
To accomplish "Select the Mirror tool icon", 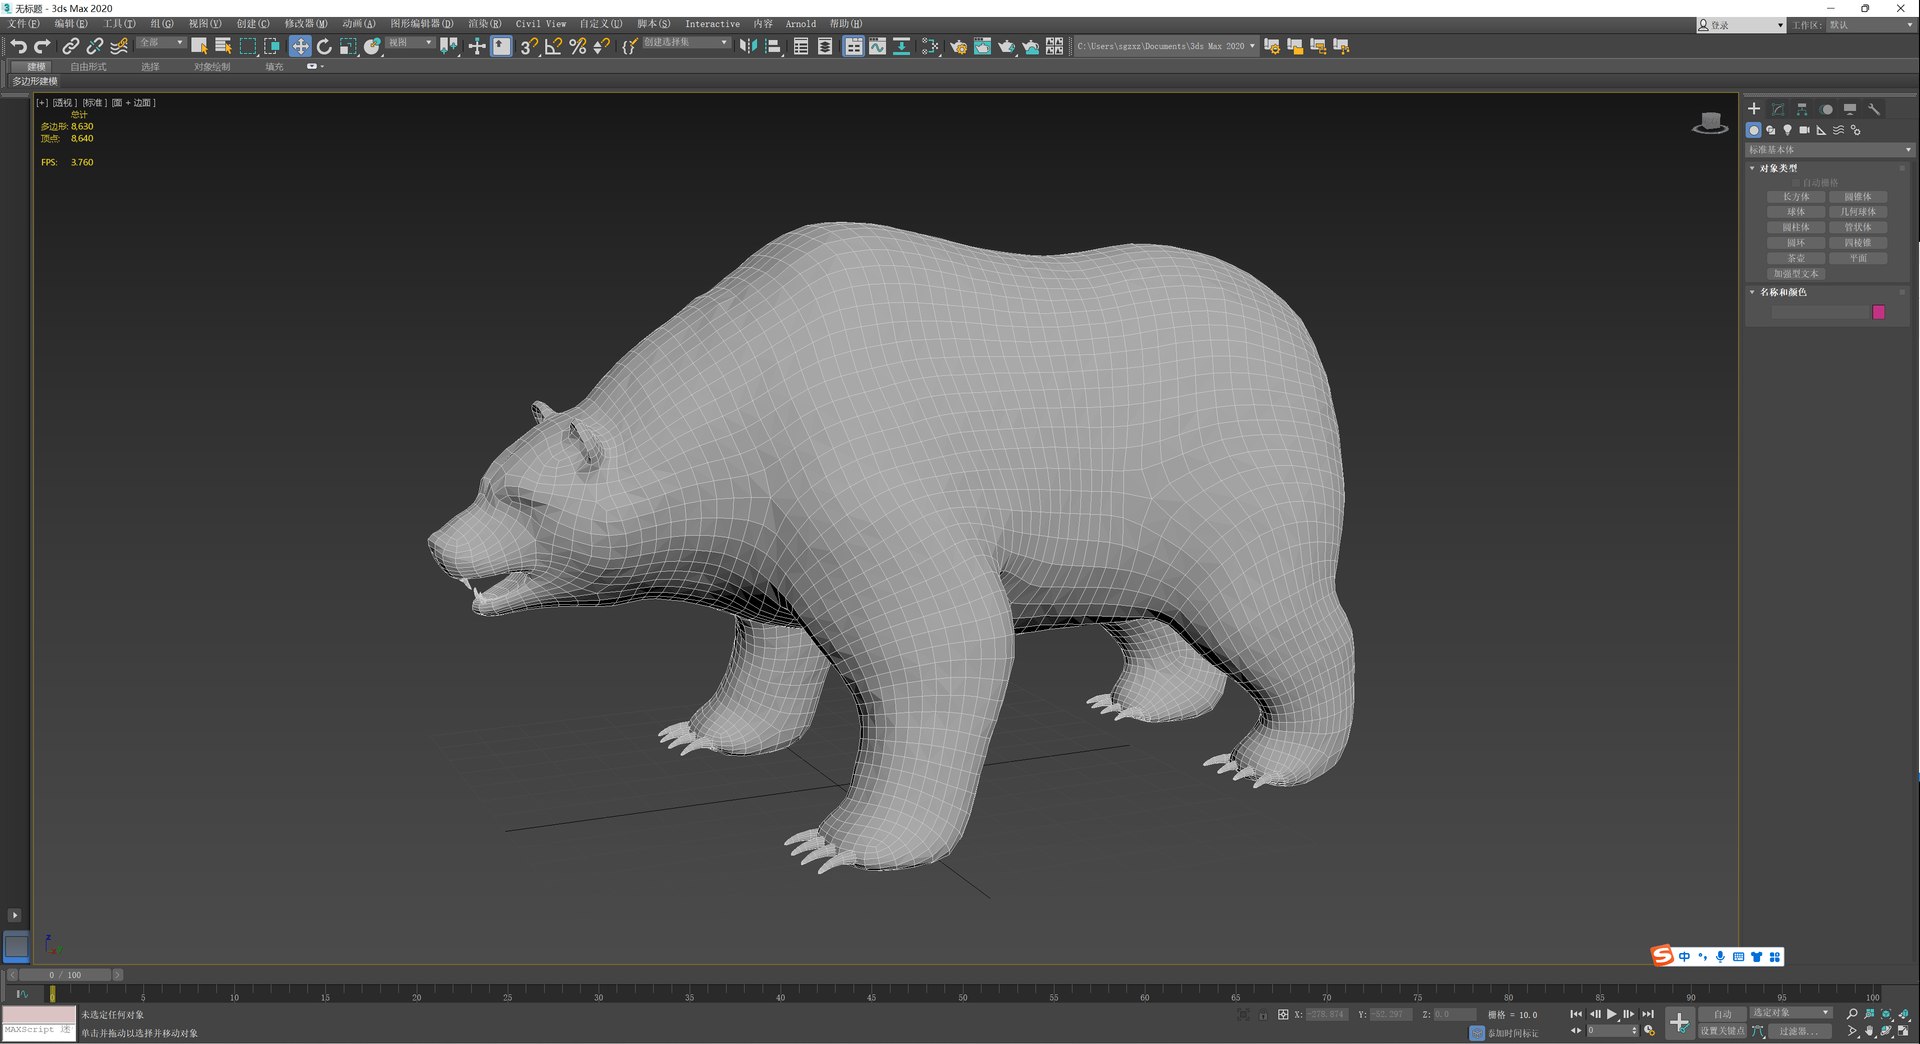I will (x=748, y=46).
